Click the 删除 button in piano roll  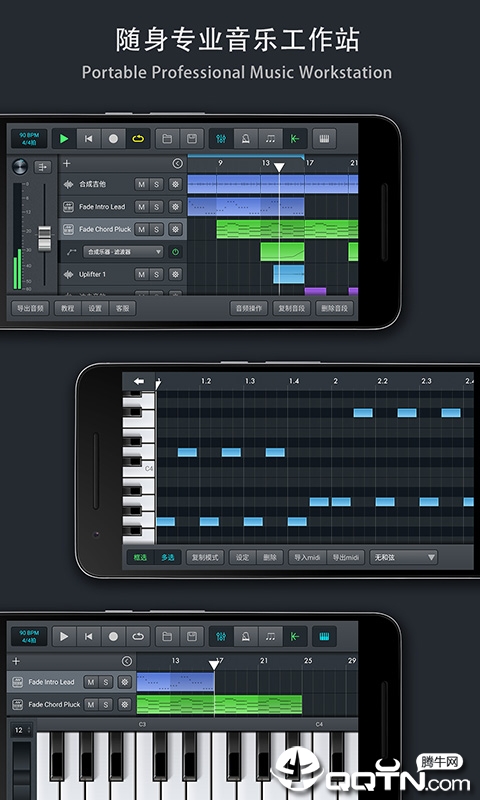point(270,557)
